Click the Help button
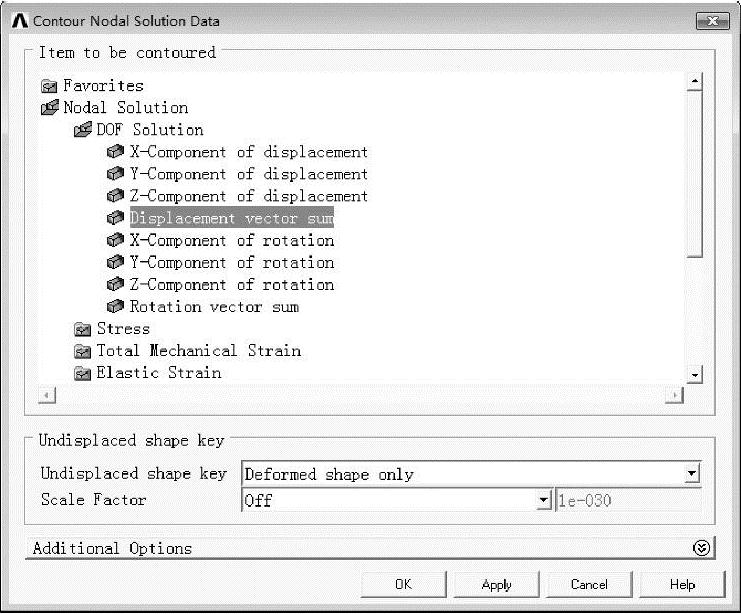Screen dimensions: 741x614 click(x=682, y=585)
